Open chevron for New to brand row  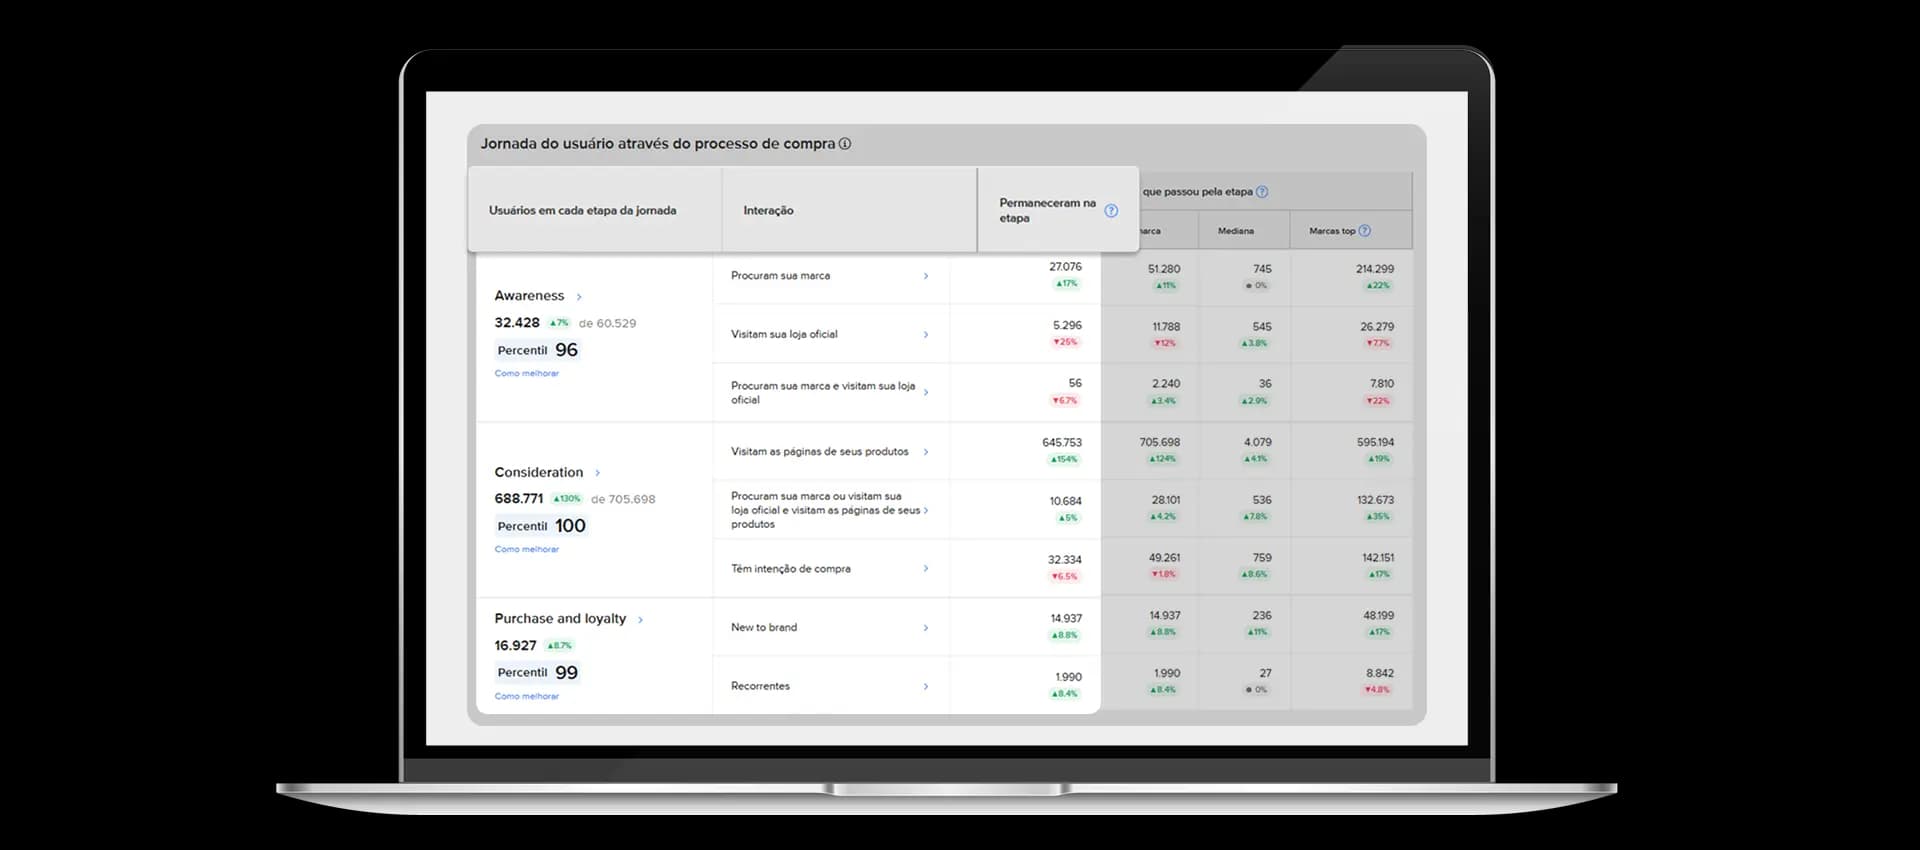click(926, 628)
